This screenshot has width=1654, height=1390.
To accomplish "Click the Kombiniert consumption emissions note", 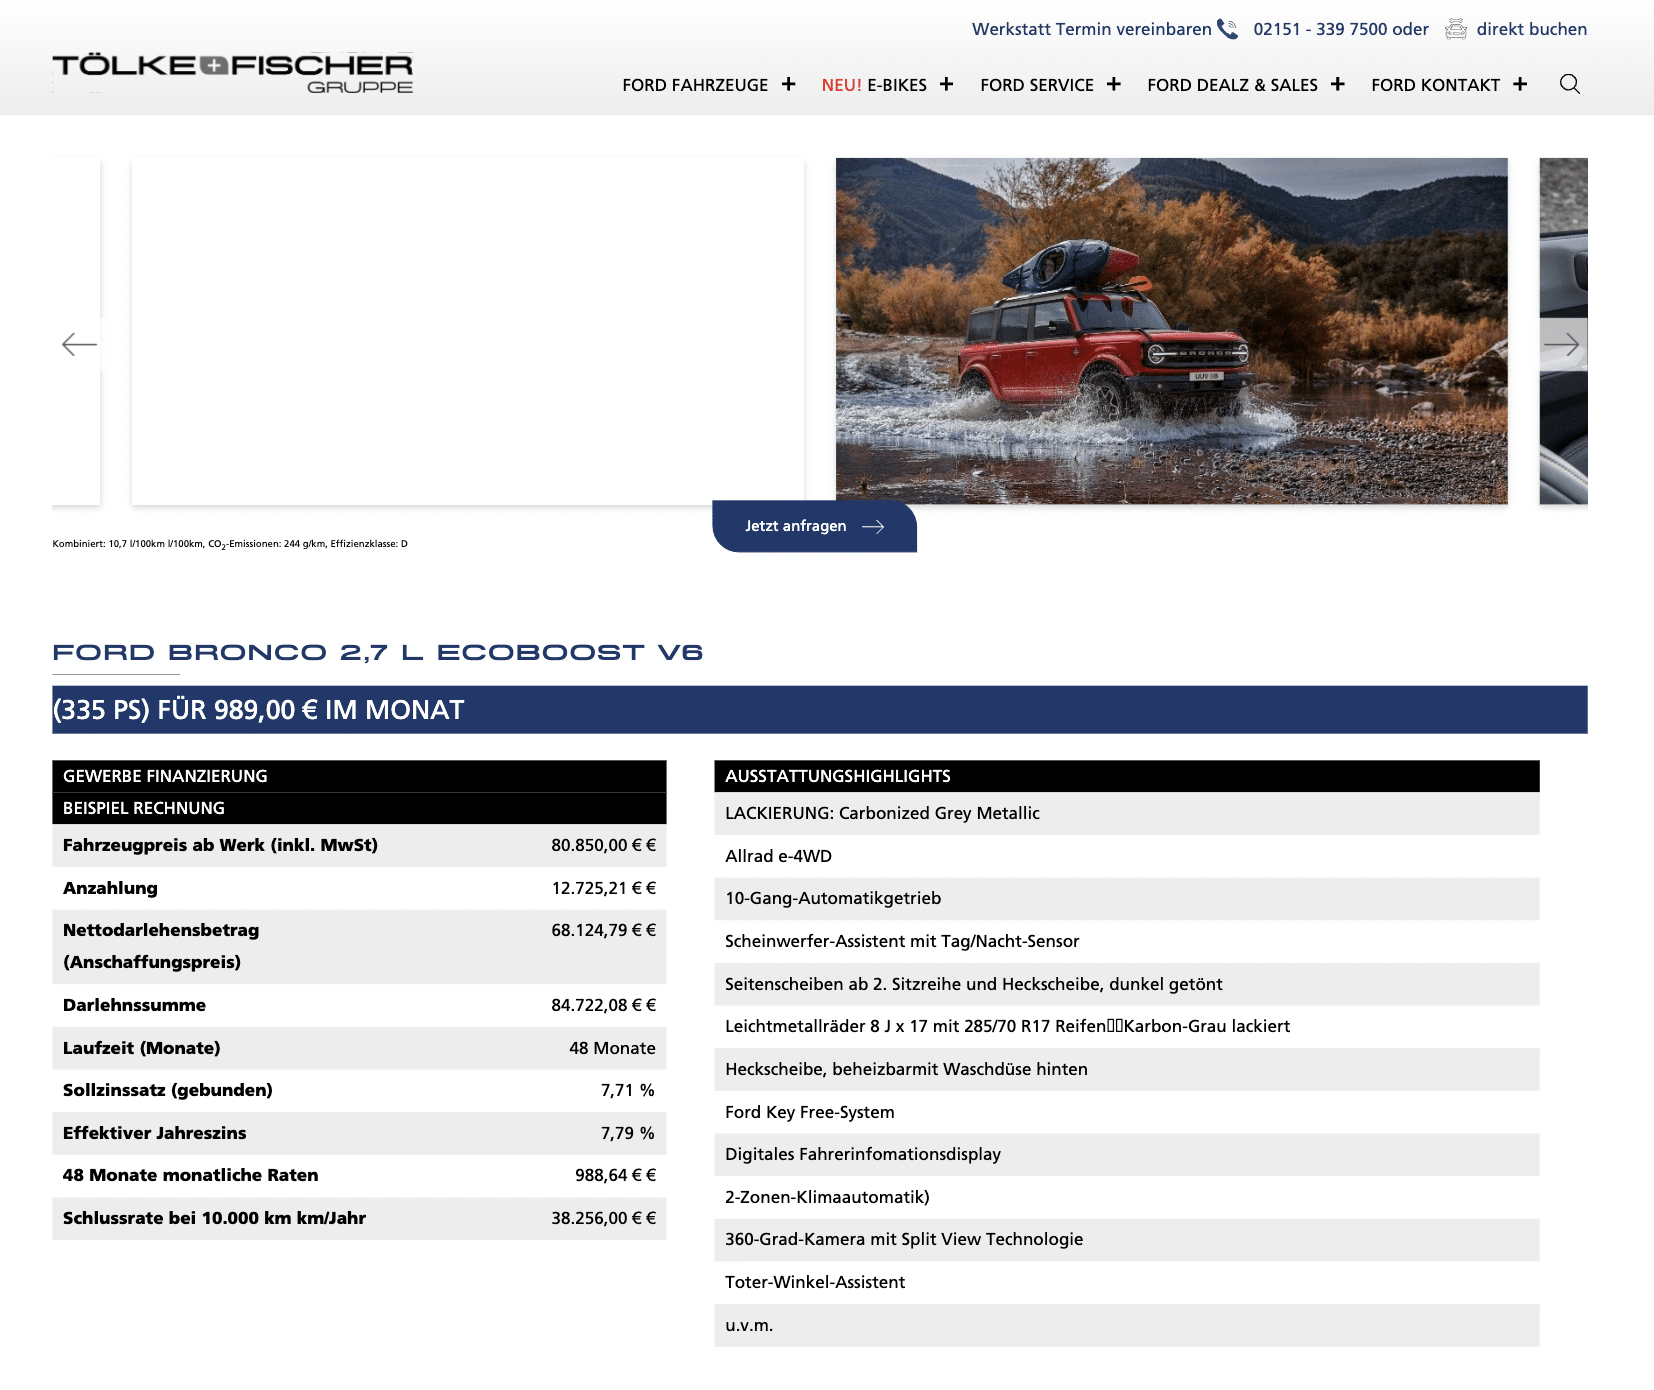I will pos(230,544).
